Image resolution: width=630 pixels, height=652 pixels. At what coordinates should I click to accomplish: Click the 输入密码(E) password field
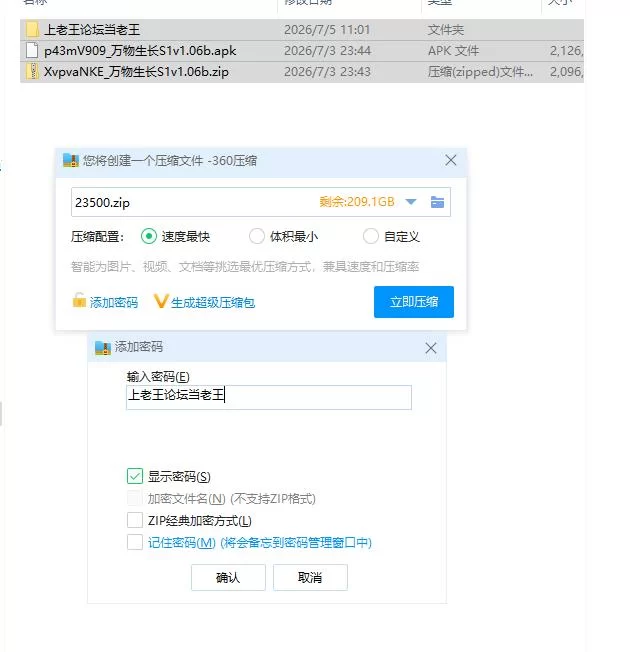[x=269, y=397]
